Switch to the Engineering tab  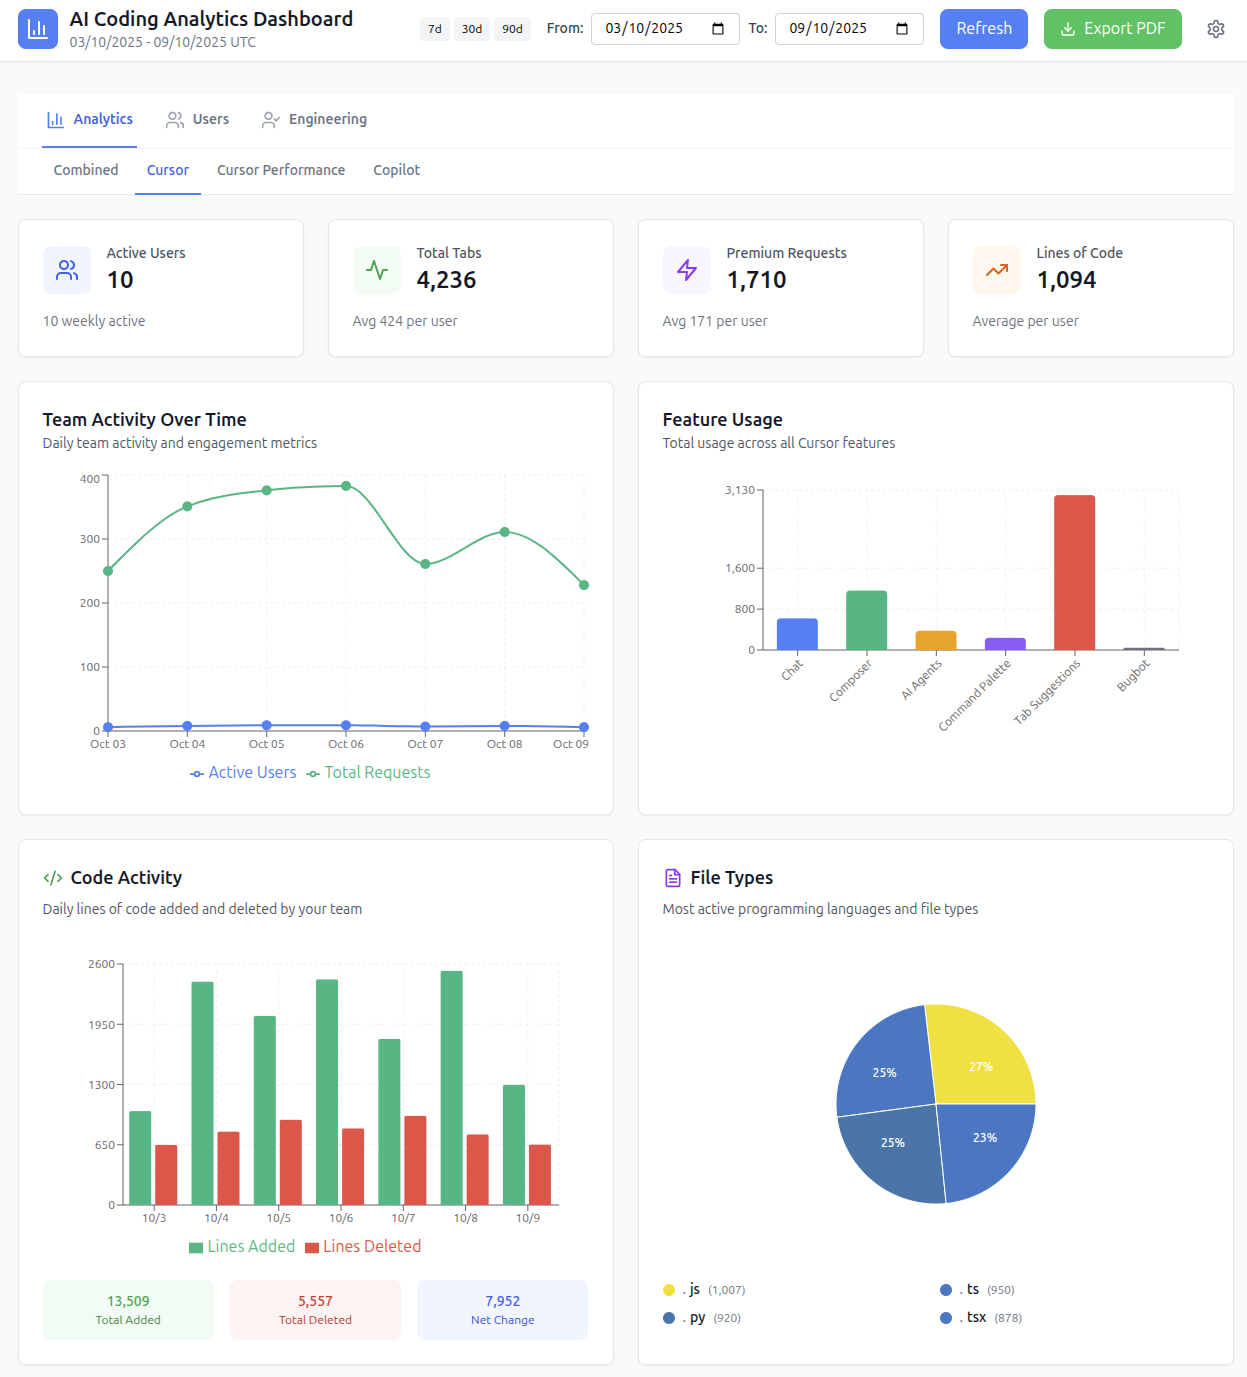315,120
